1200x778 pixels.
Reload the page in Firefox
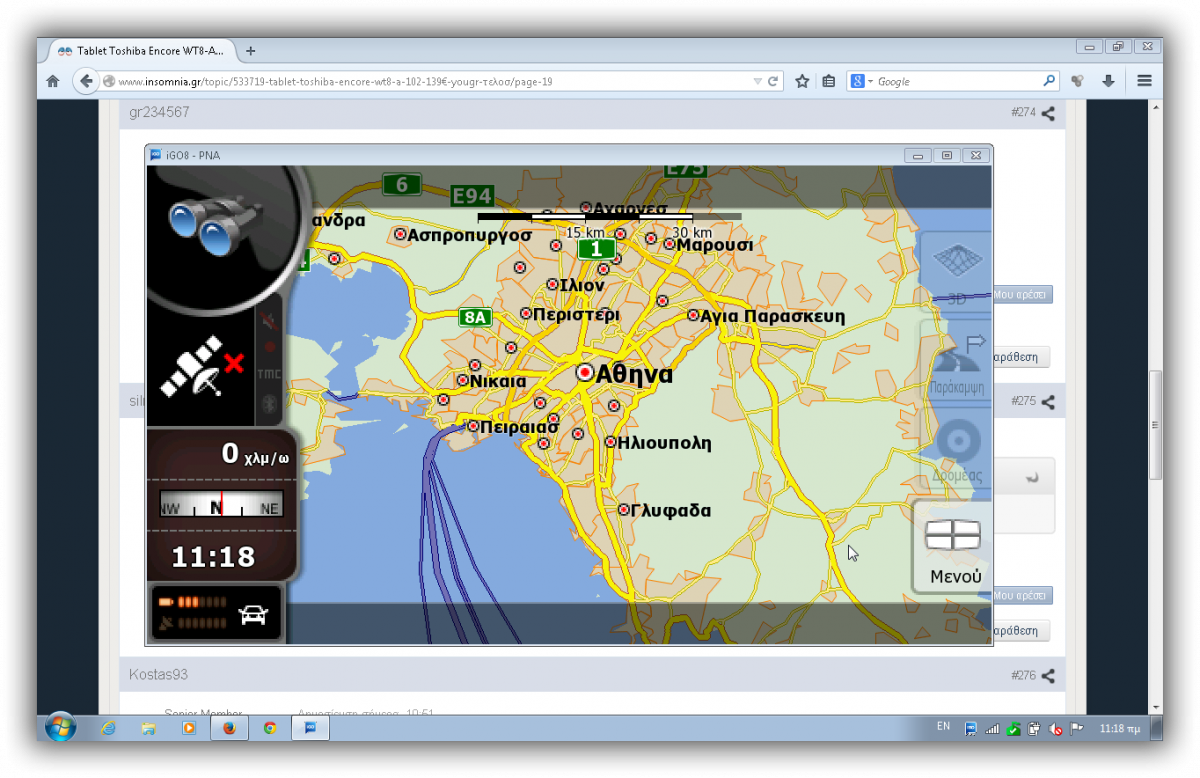[x=773, y=81]
